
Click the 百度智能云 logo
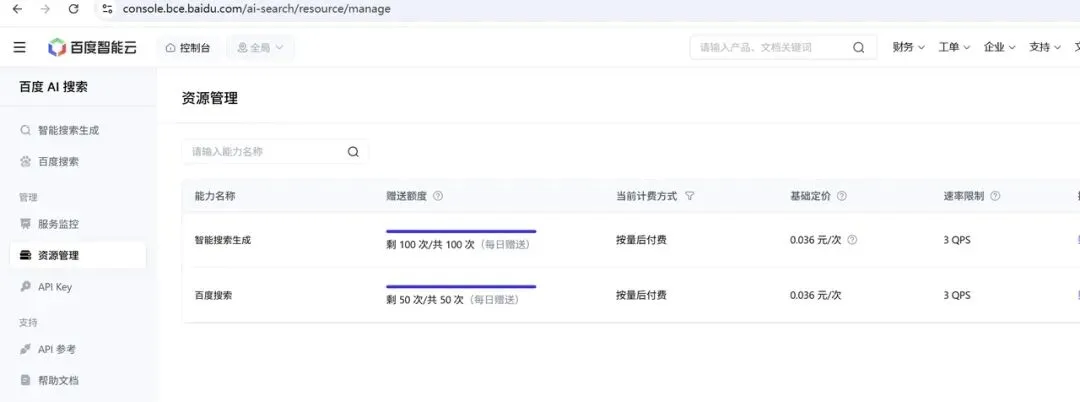pyautogui.click(x=92, y=47)
